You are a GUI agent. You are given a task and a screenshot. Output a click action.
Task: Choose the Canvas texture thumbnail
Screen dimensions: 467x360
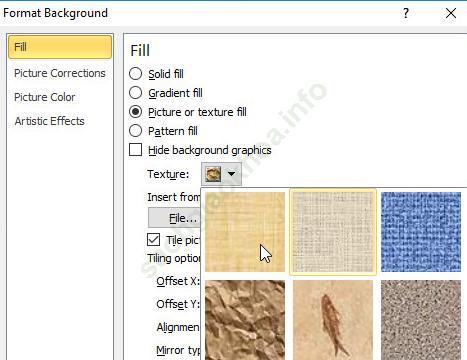click(333, 232)
